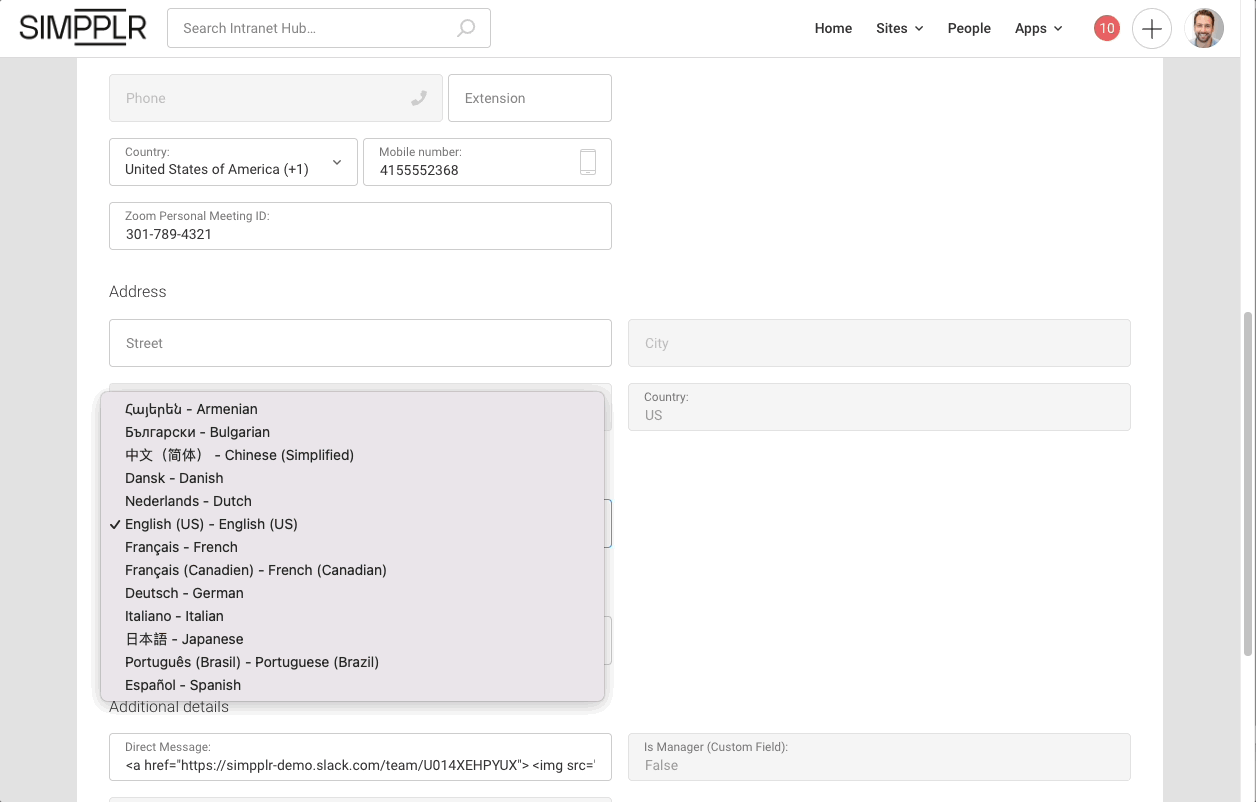Click the Extension field
The height and width of the screenshot is (802, 1256).
click(530, 98)
